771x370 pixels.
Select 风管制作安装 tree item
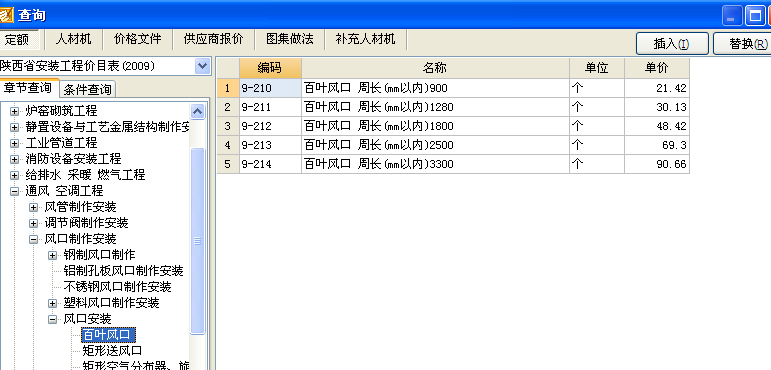[x=81, y=207]
